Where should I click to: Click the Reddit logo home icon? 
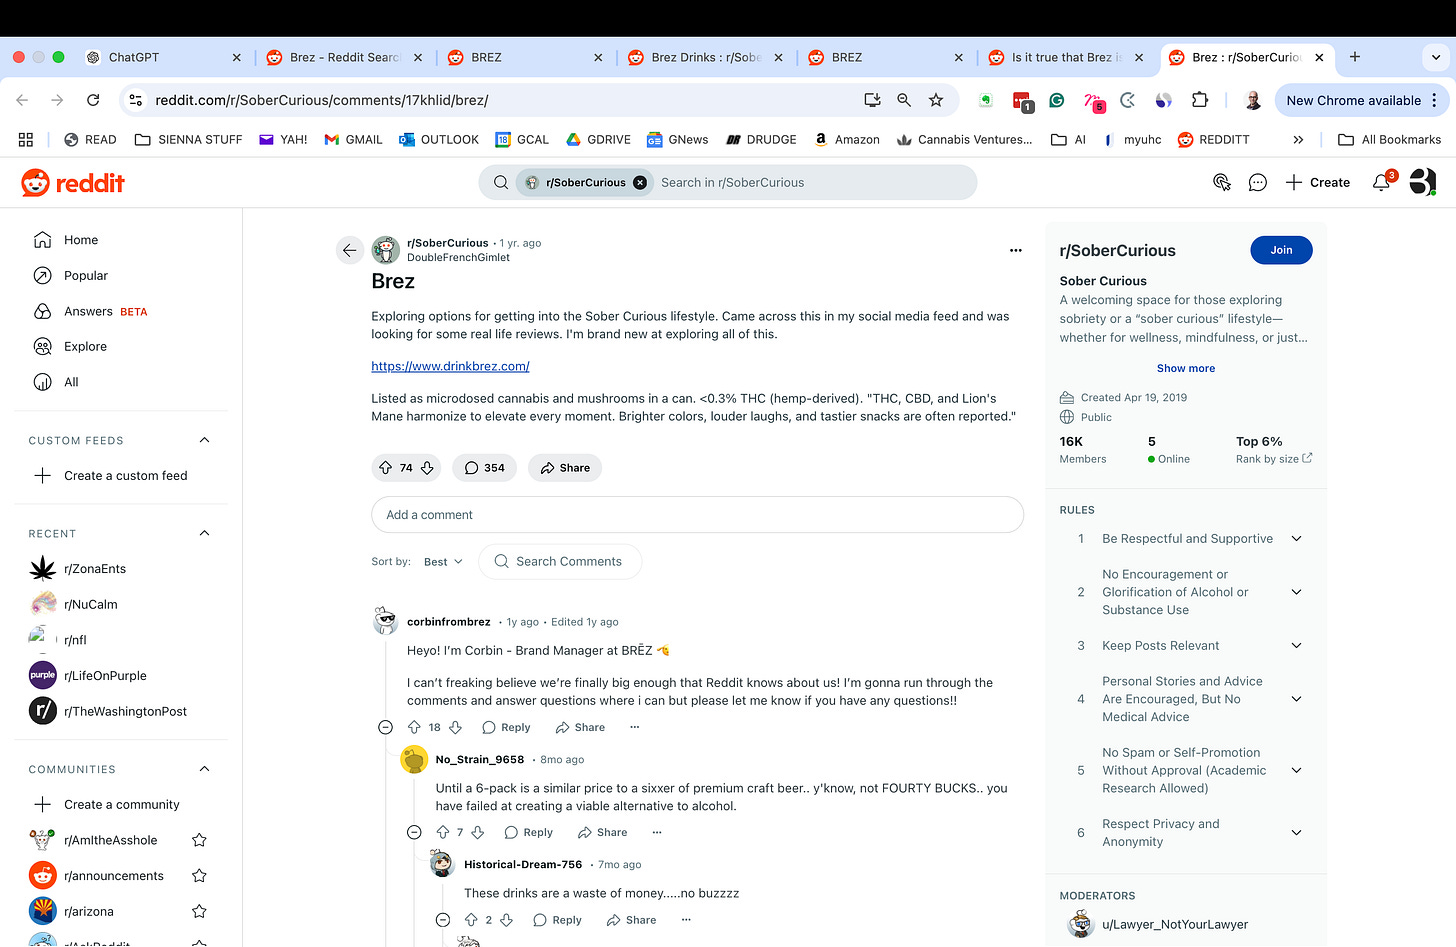73,183
